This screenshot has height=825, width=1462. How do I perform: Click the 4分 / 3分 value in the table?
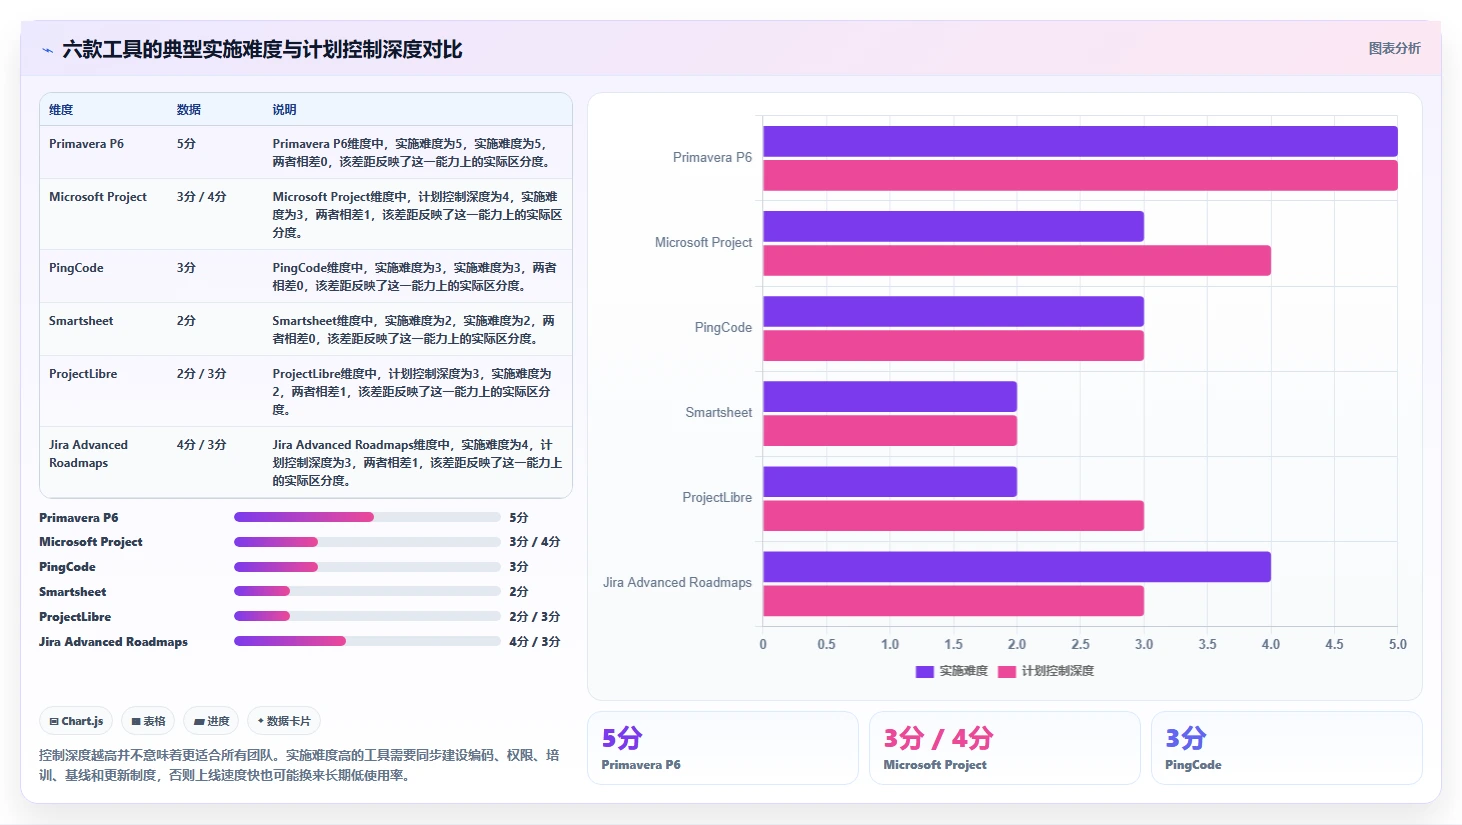pyautogui.click(x=202, y=445)
